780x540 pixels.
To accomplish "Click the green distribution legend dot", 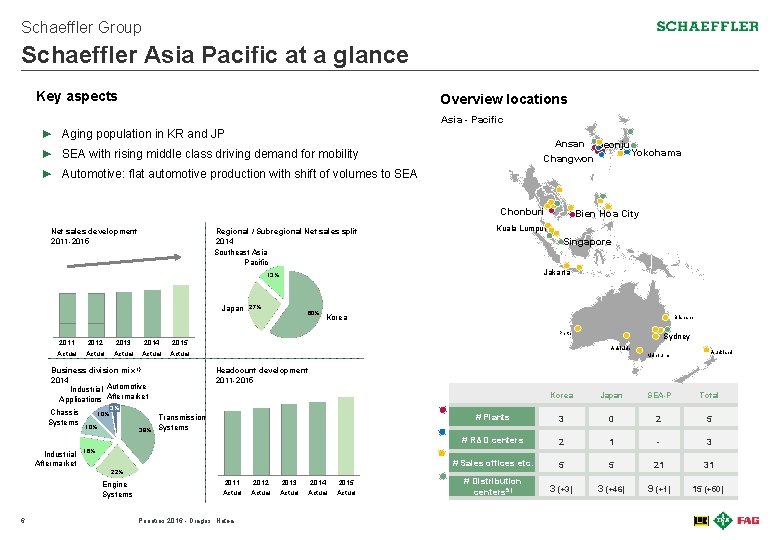I will [x=443, y=476].
